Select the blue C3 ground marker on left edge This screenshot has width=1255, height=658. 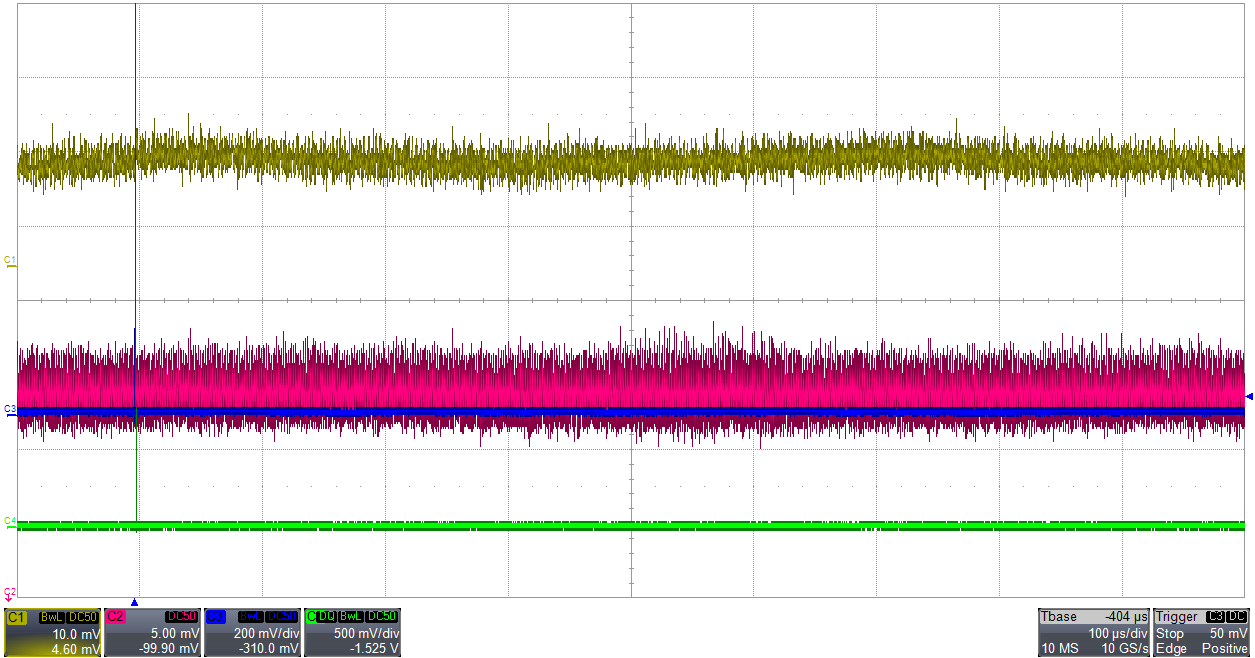tap(10, 411)
